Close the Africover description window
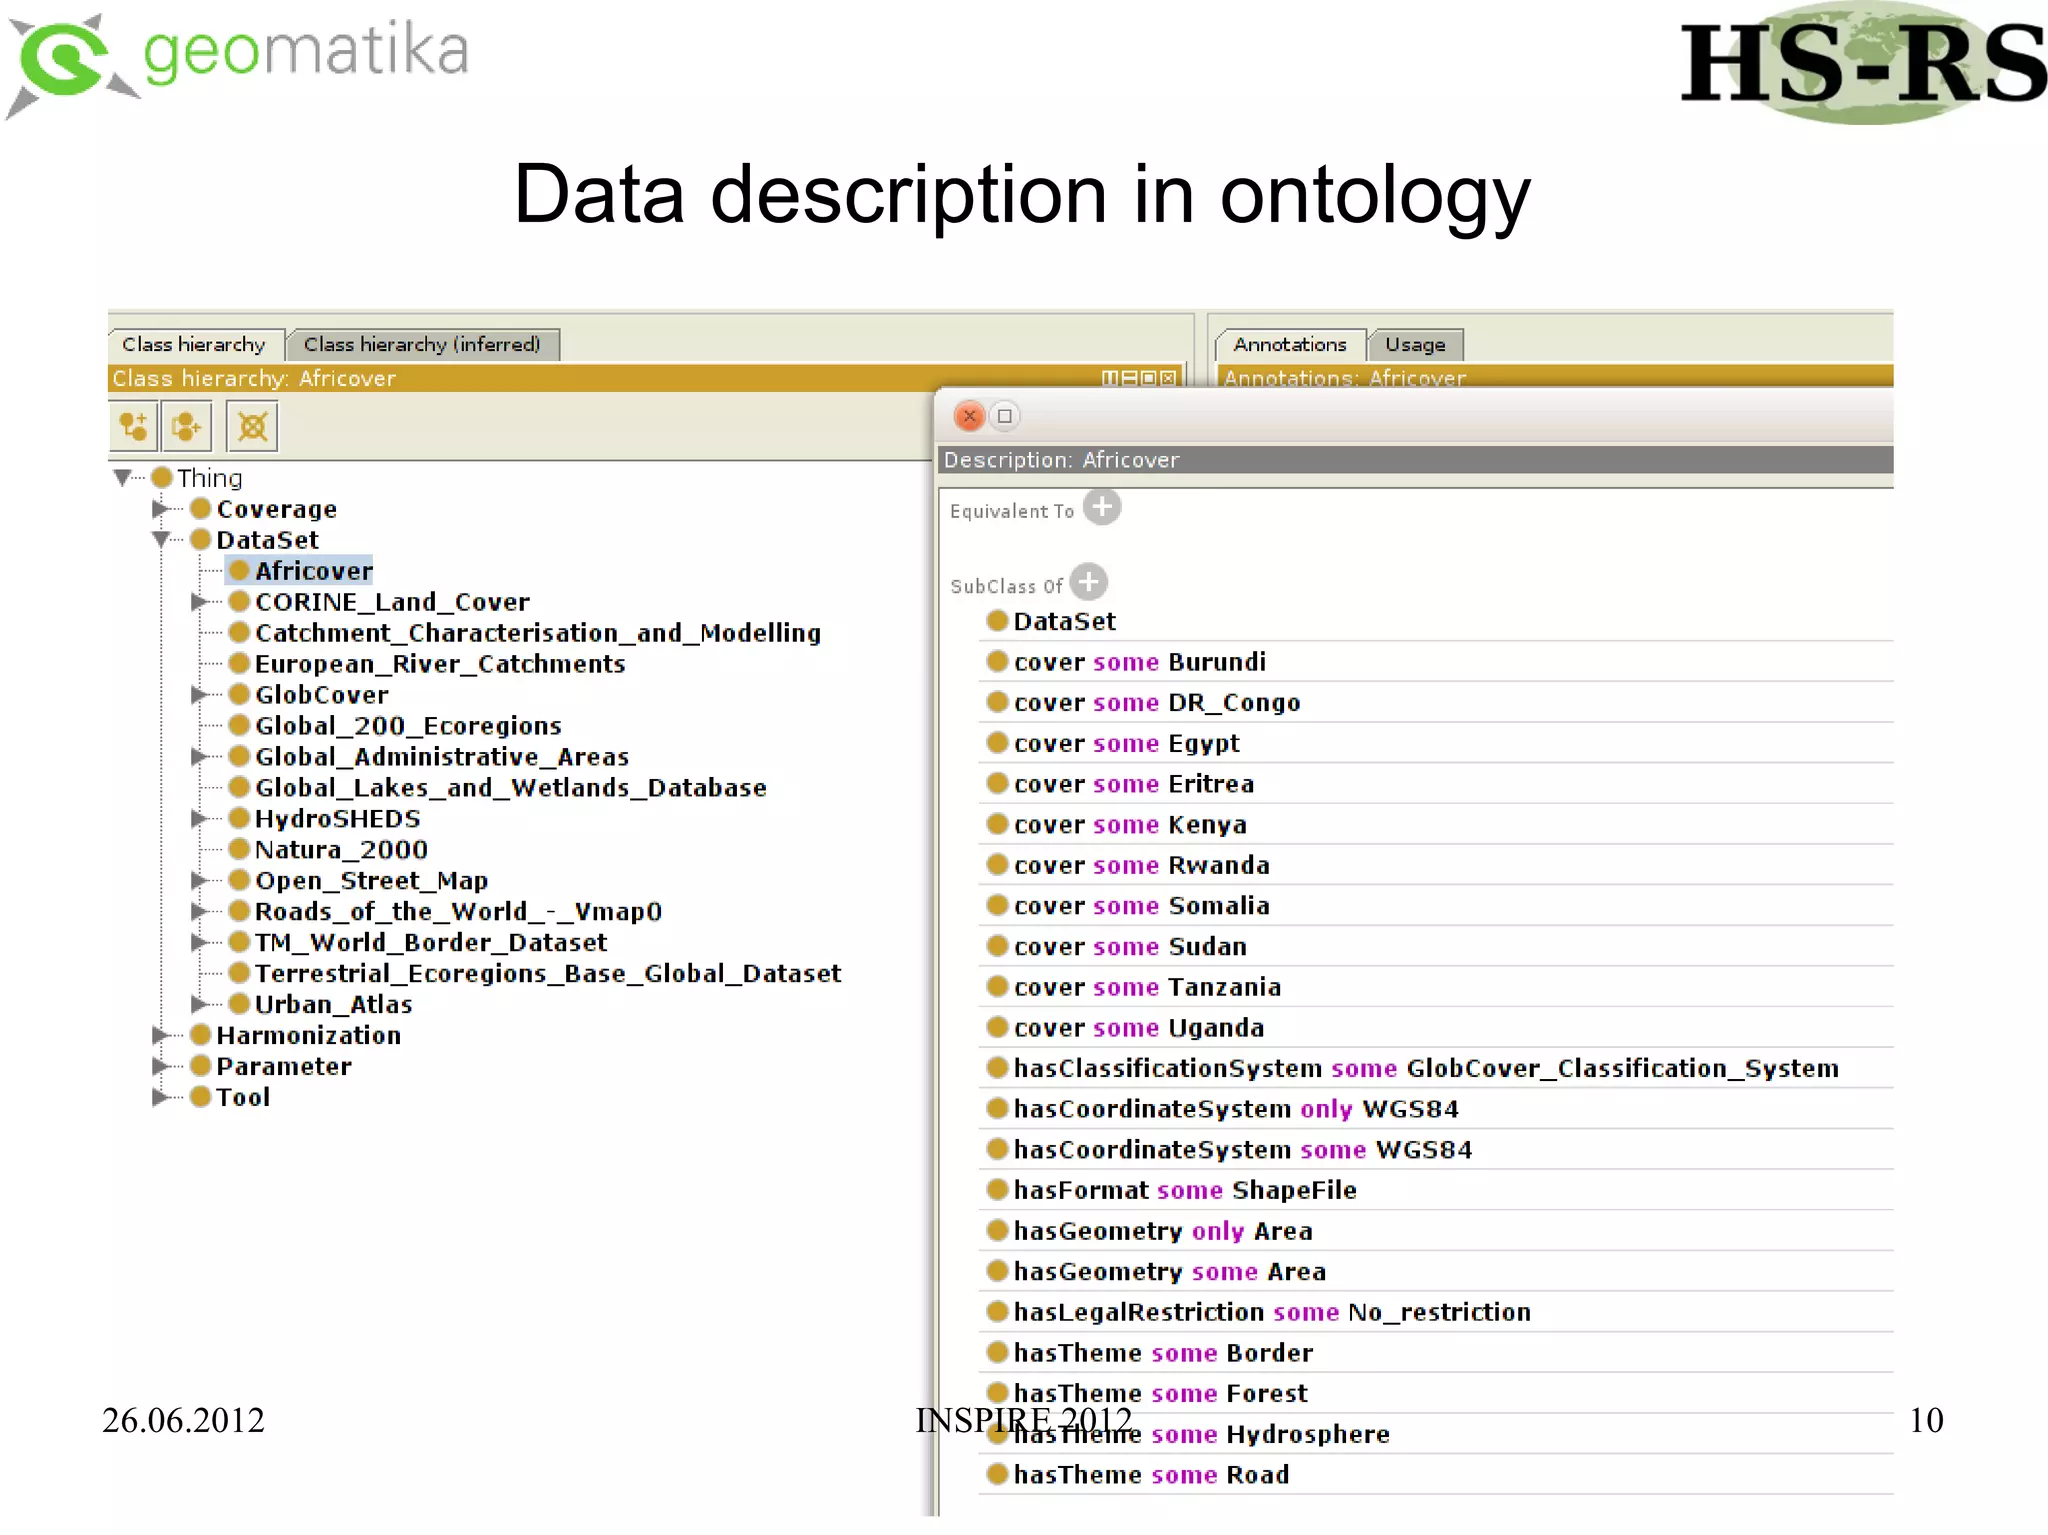The image size is (2048, 1535). coord(969,416)
